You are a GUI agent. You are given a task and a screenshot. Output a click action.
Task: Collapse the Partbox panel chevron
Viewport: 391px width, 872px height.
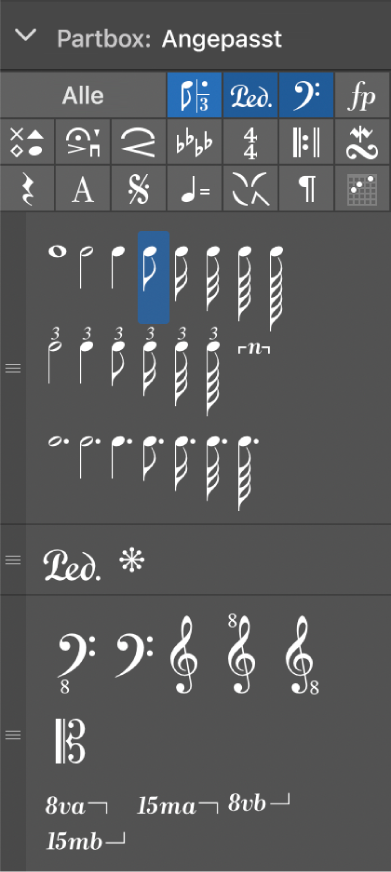[x=26, y=37]
